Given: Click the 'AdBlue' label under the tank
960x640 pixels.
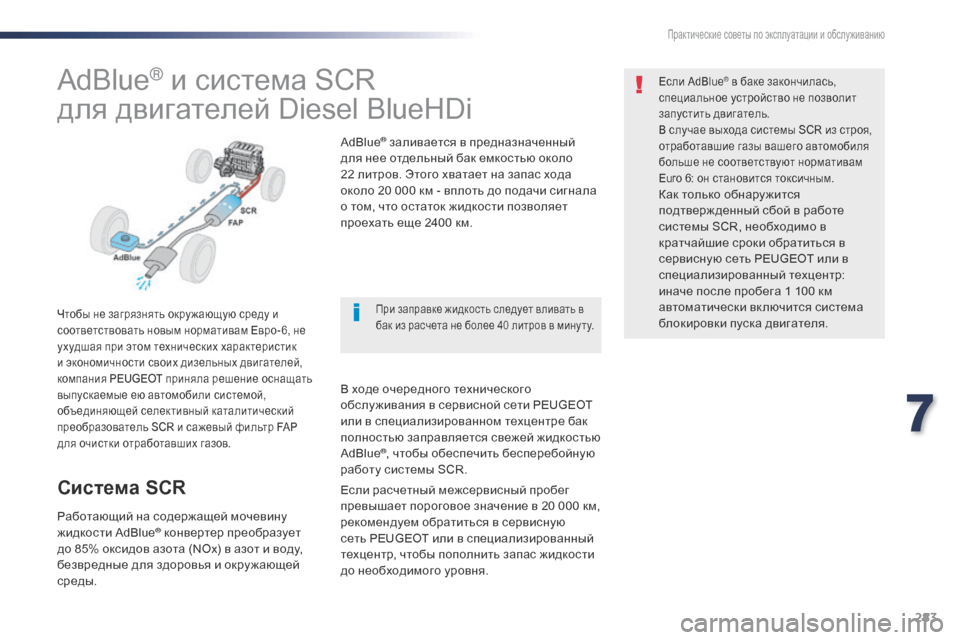Looking at the screenshot, I should pyautogui.click(x=127, y=257).
